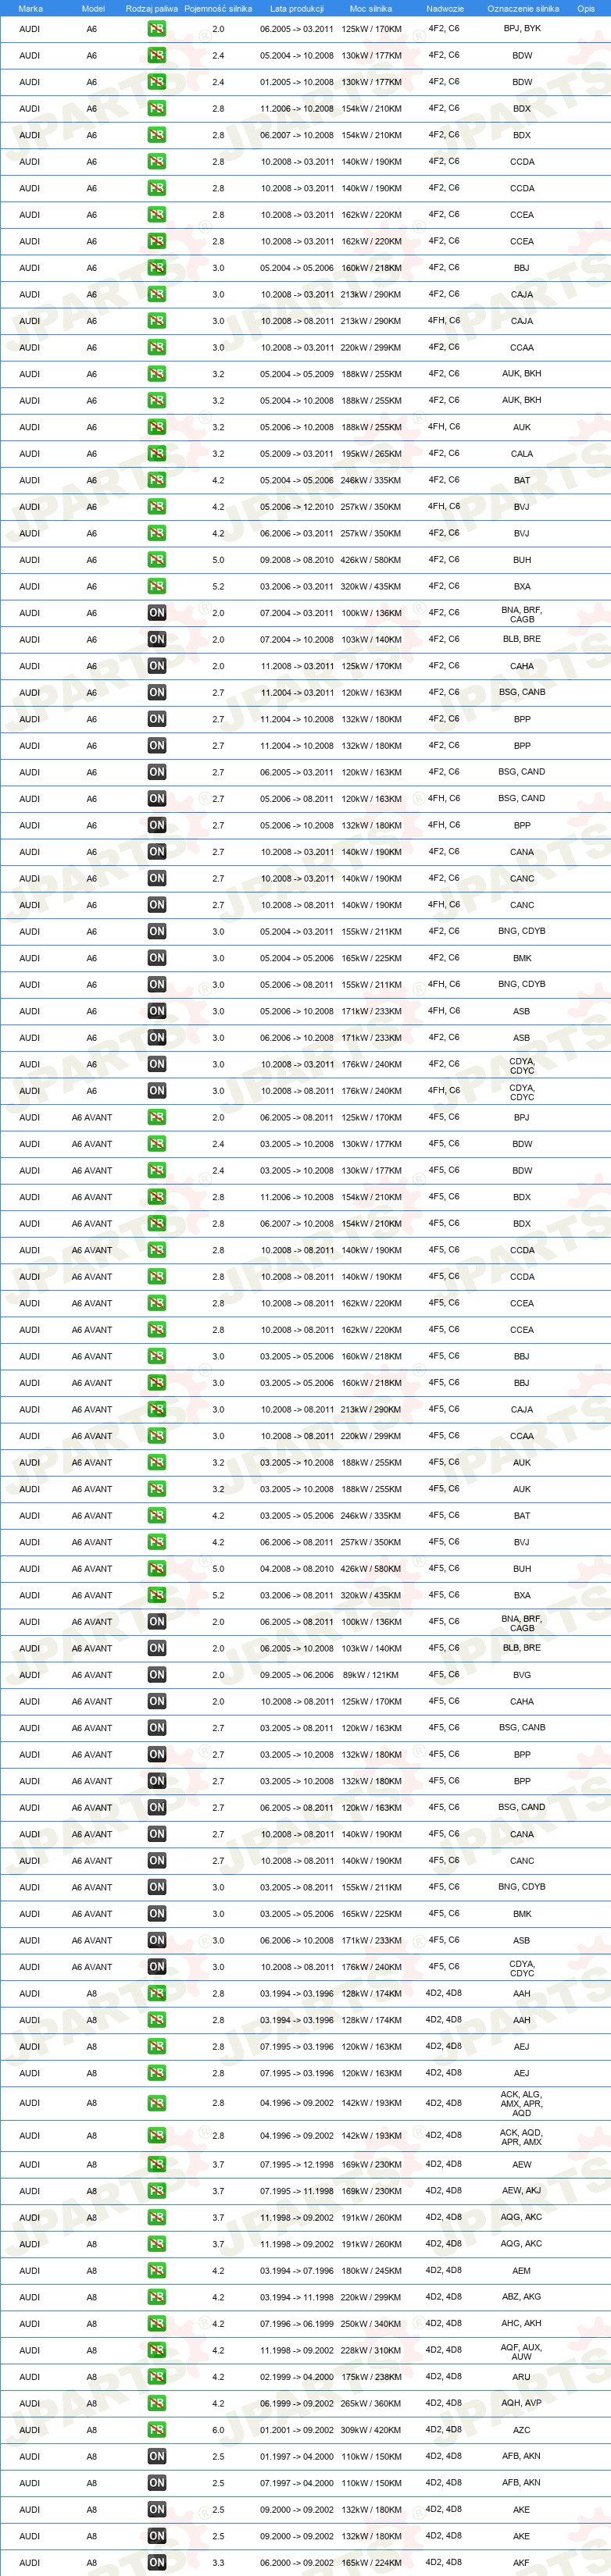Select the Lata produkcji column header

[297, 8]
